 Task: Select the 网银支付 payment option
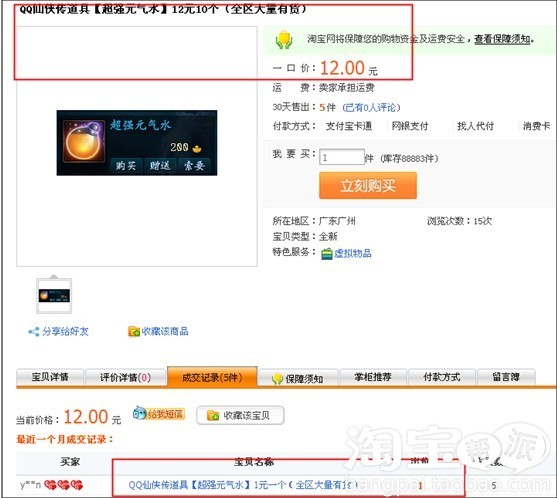[410, 126]
